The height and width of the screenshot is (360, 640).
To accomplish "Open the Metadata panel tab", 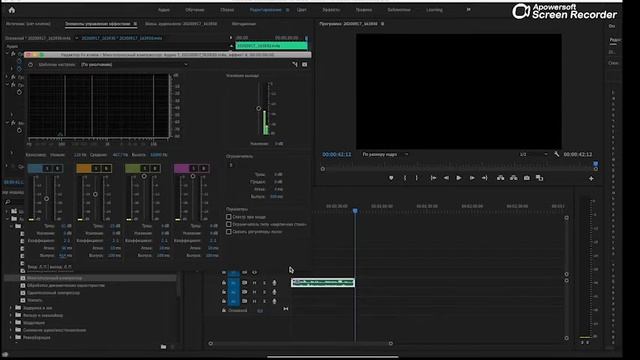I will 244,24.
